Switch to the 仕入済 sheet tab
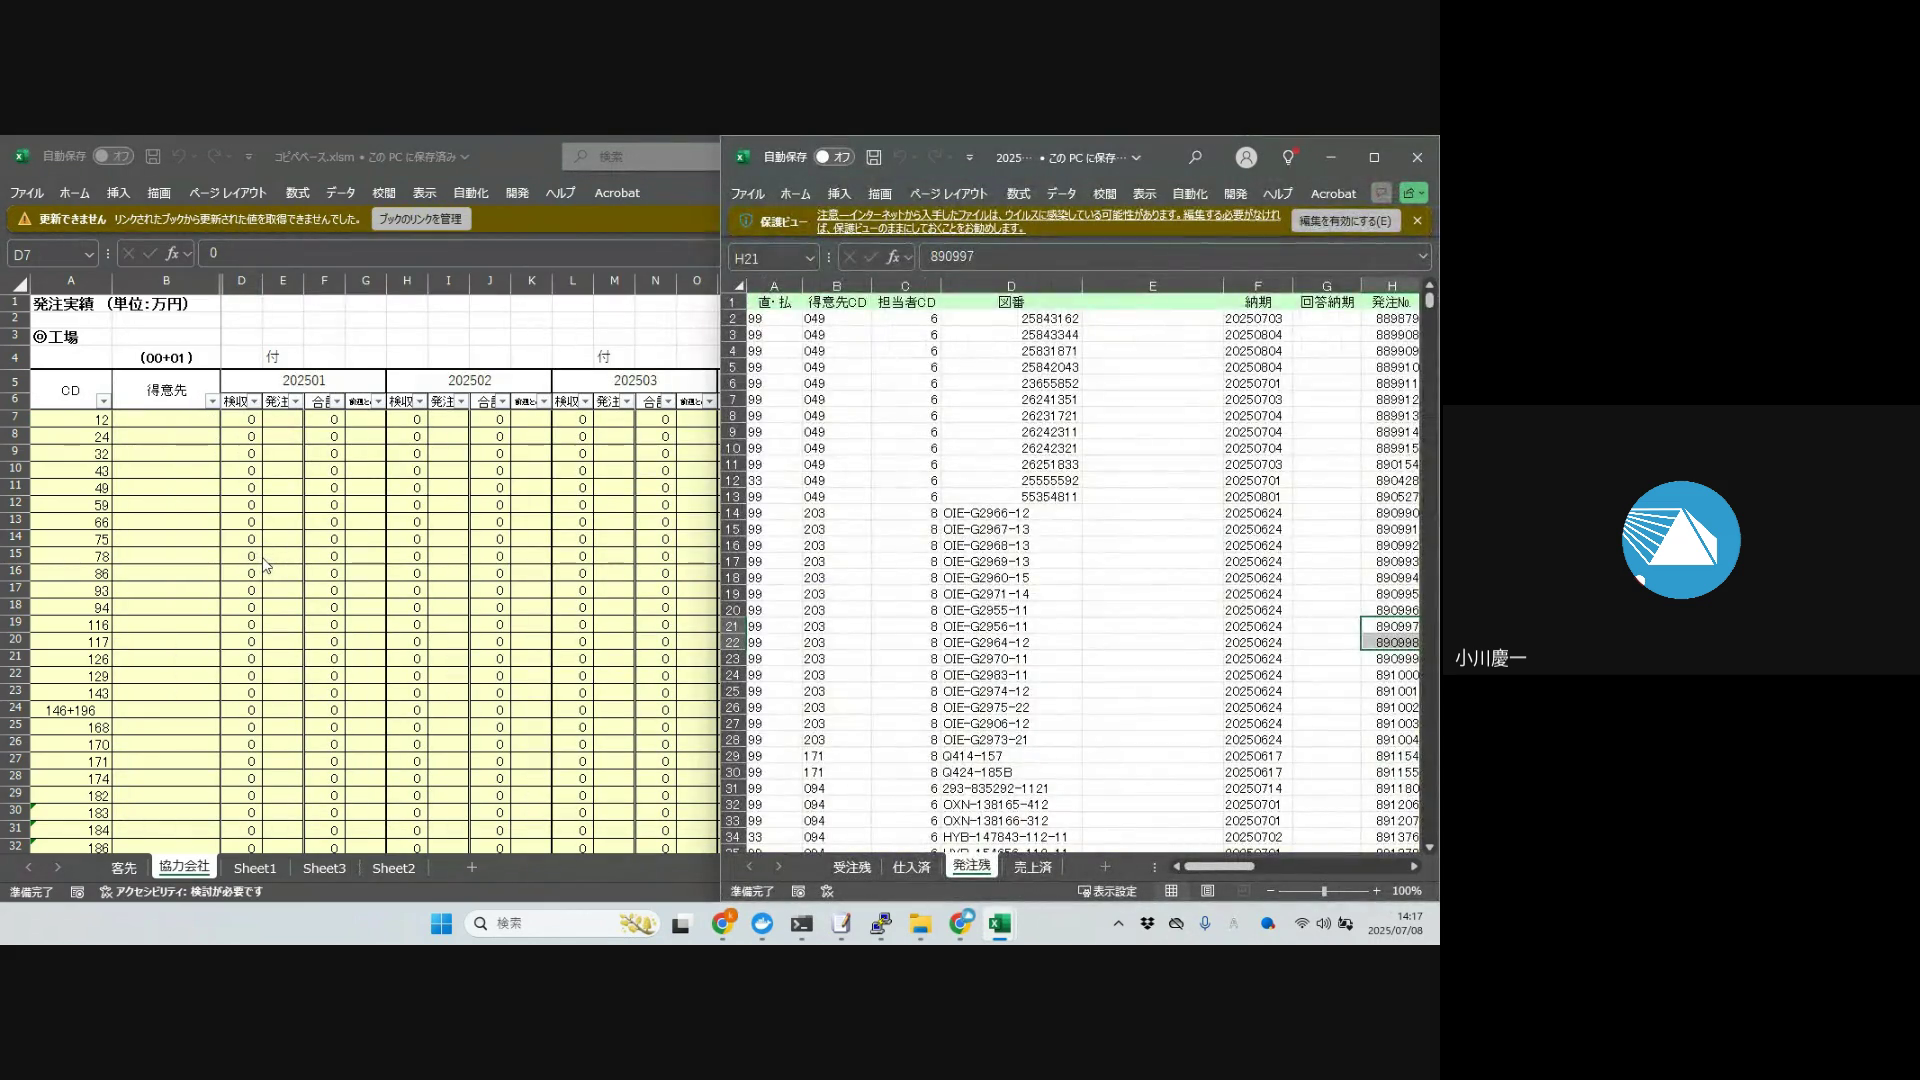1920x1080 pixels. (911, 867)
